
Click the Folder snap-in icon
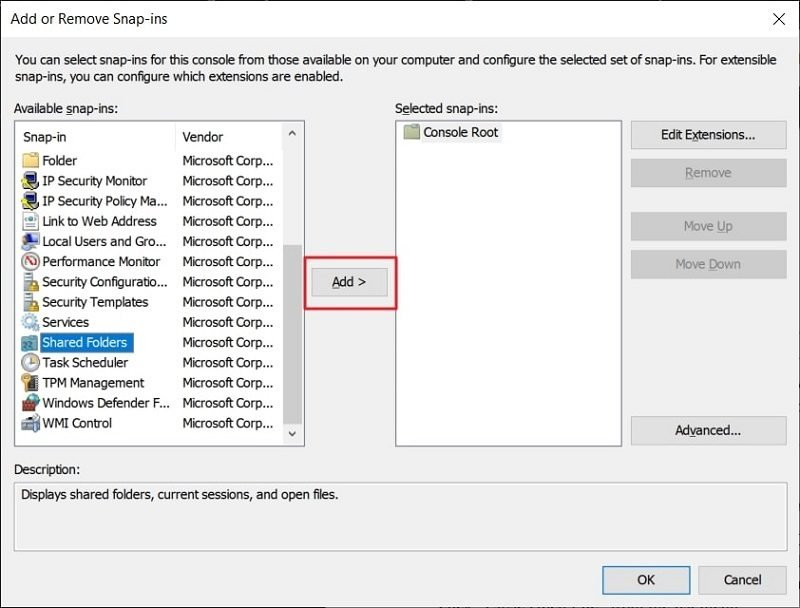[30, 161]
